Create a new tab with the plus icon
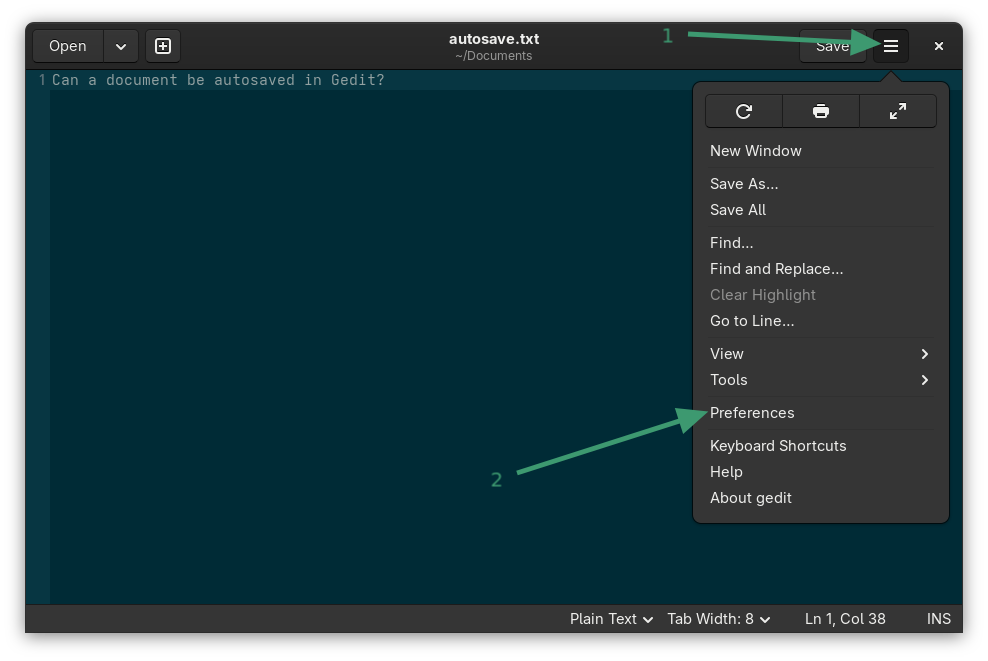Viewport: 988px width, 661px height. [x=162, y=45]
